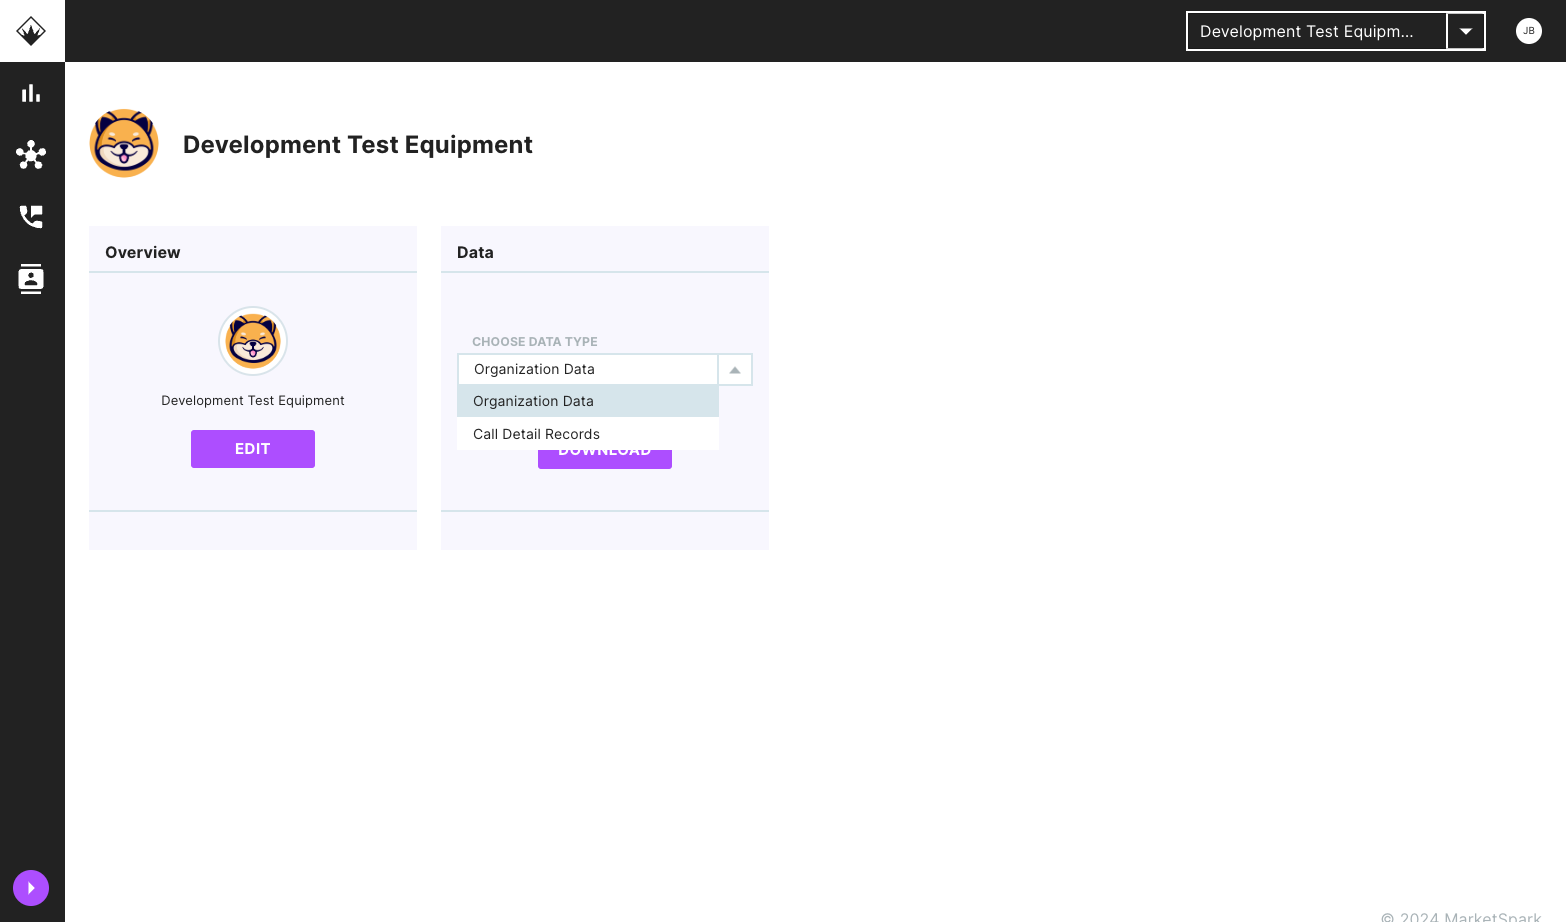1566x922 pixels.
Task: Select the network hub sidebar icon
Action: (x=31, y=155)
